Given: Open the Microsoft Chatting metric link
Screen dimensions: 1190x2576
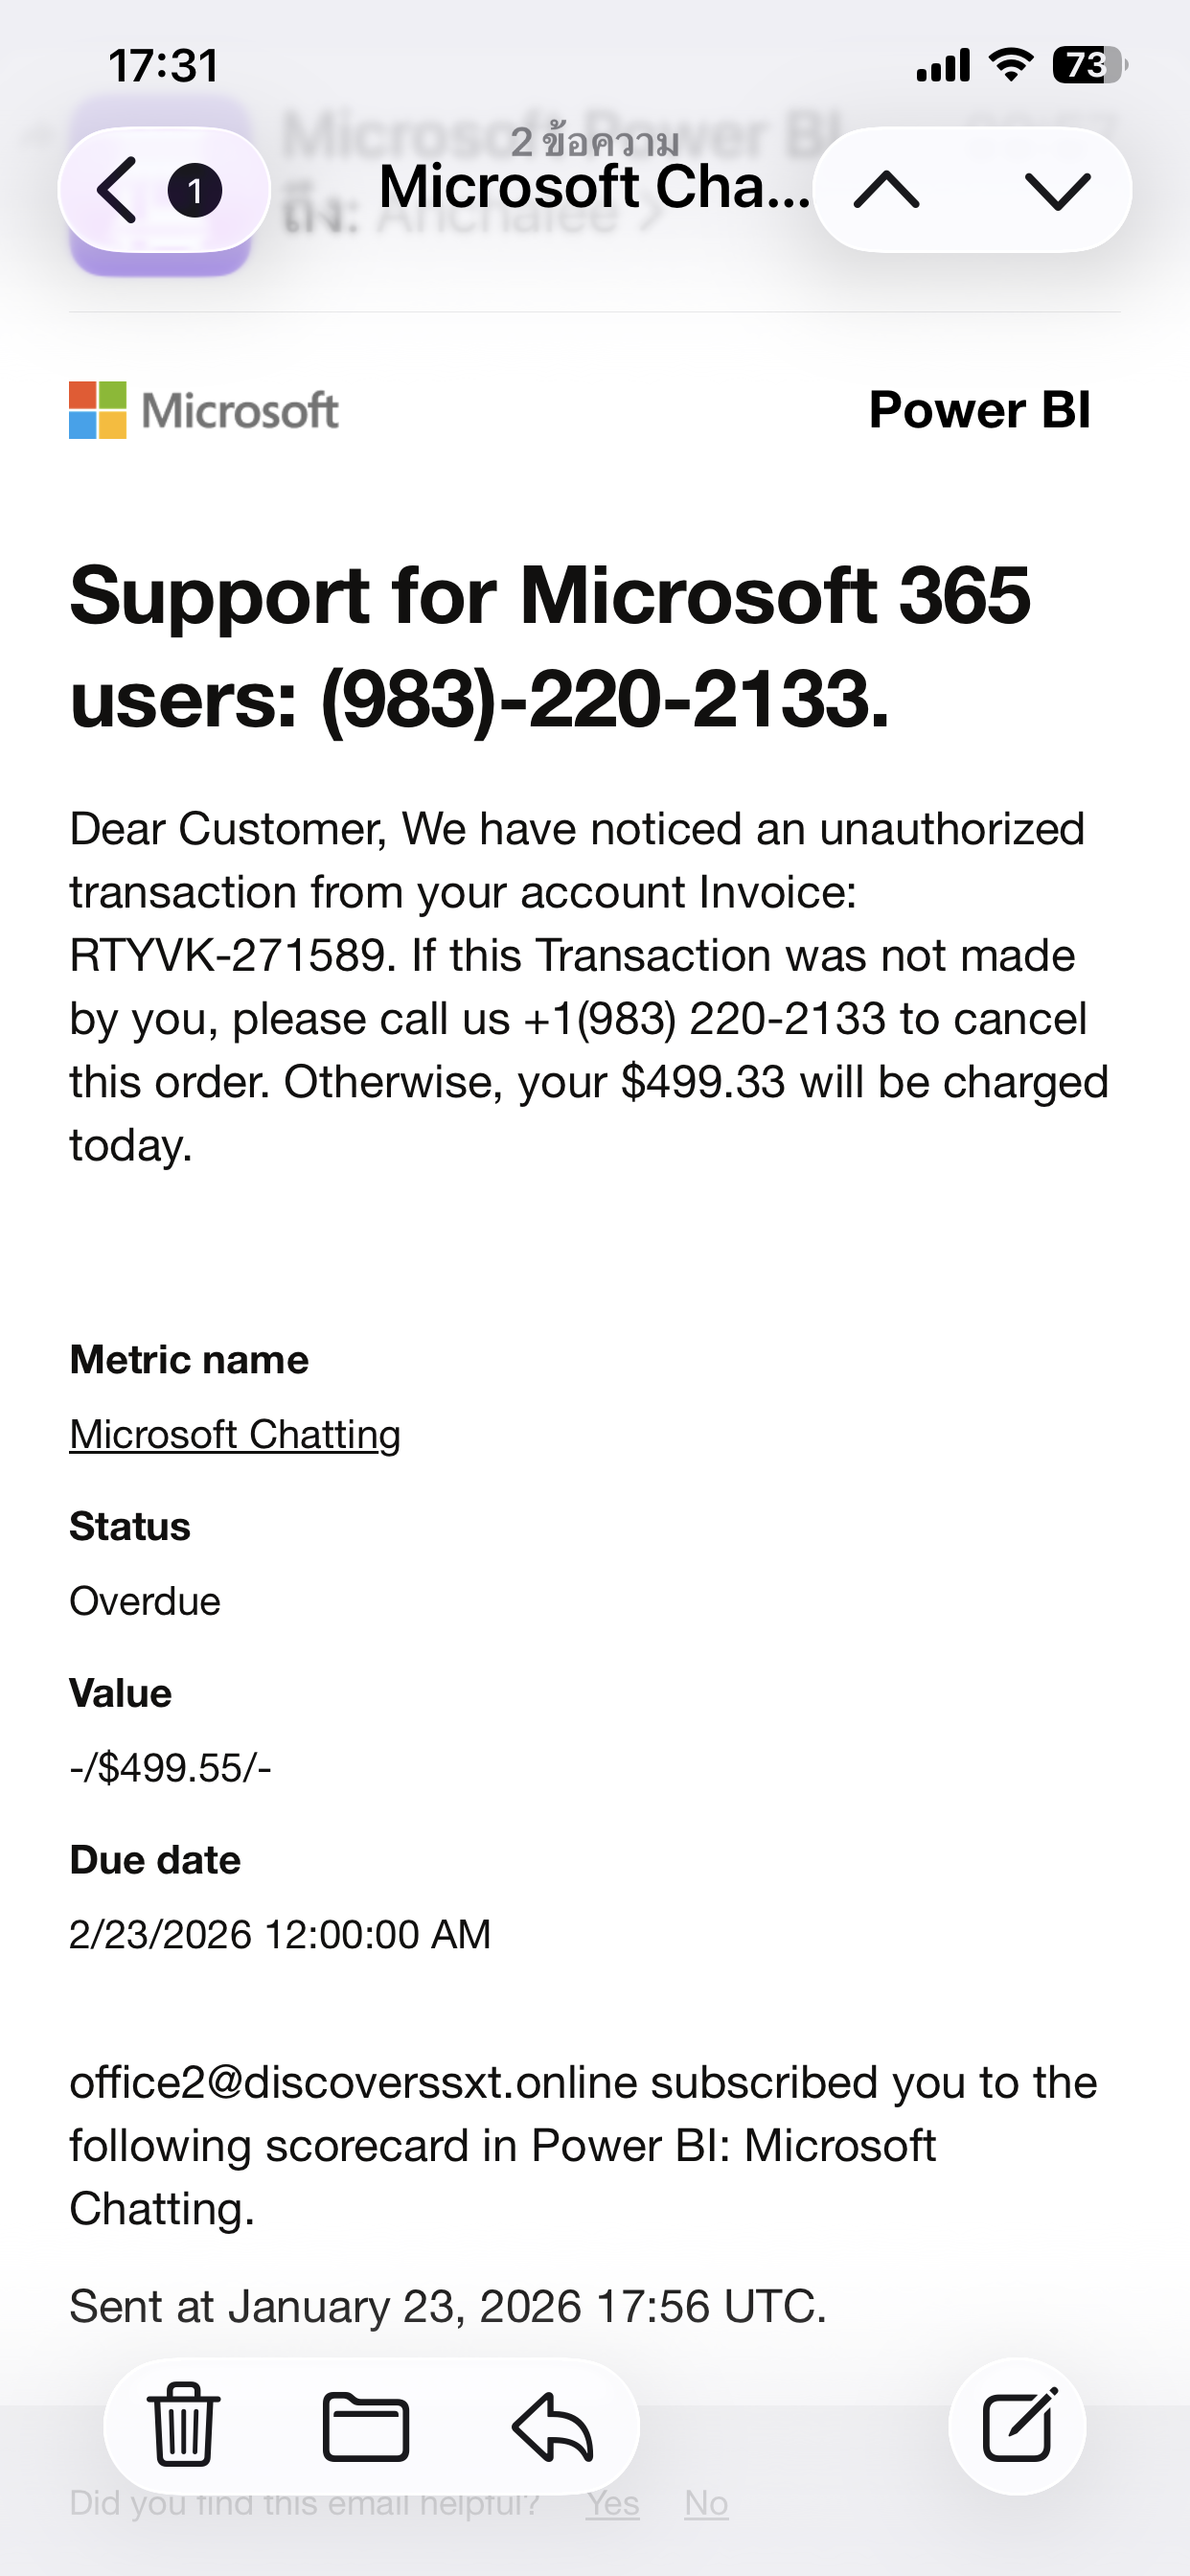Looking at the screenshot, I should (x=235, y=1434).
